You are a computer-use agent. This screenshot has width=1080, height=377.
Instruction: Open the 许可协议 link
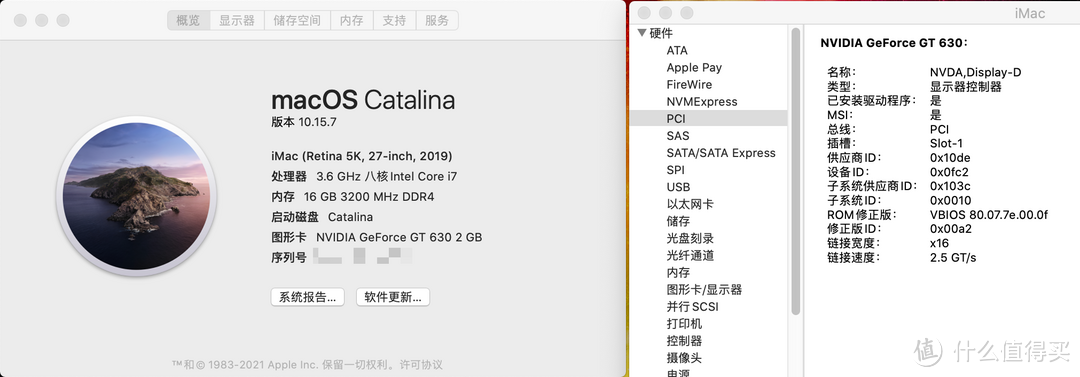coord(422,364)
